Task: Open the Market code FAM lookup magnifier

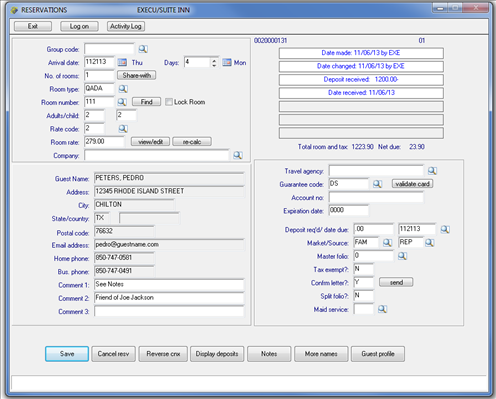Action: click(387, 243)
